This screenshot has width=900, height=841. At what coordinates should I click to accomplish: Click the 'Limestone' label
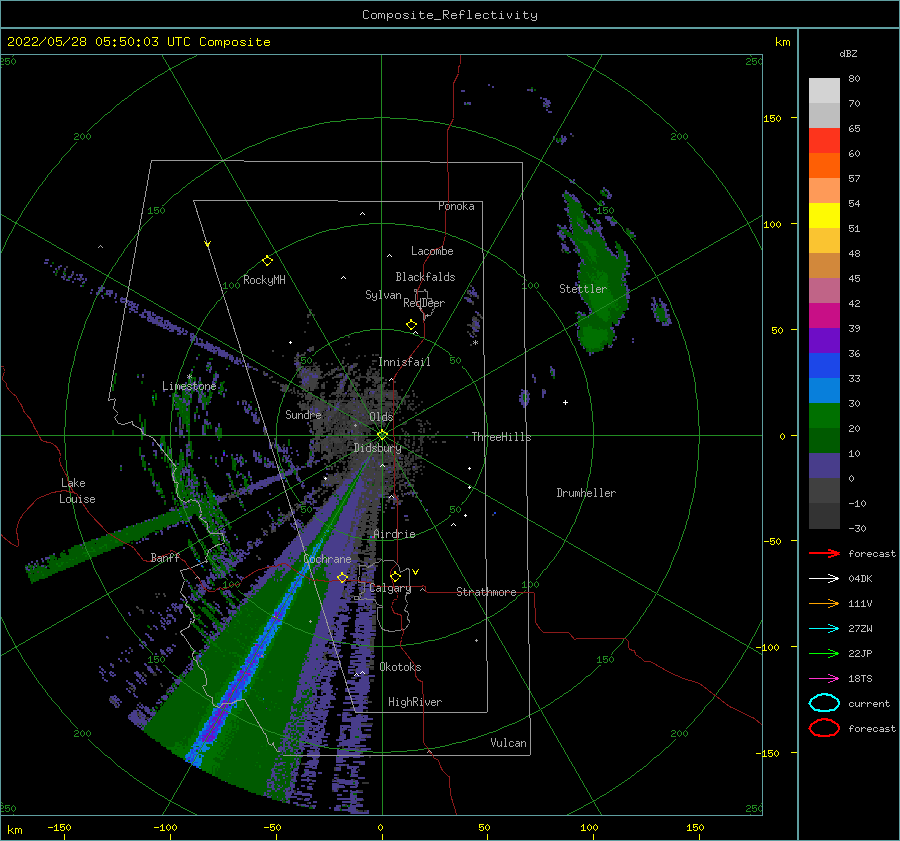point(189,386)
